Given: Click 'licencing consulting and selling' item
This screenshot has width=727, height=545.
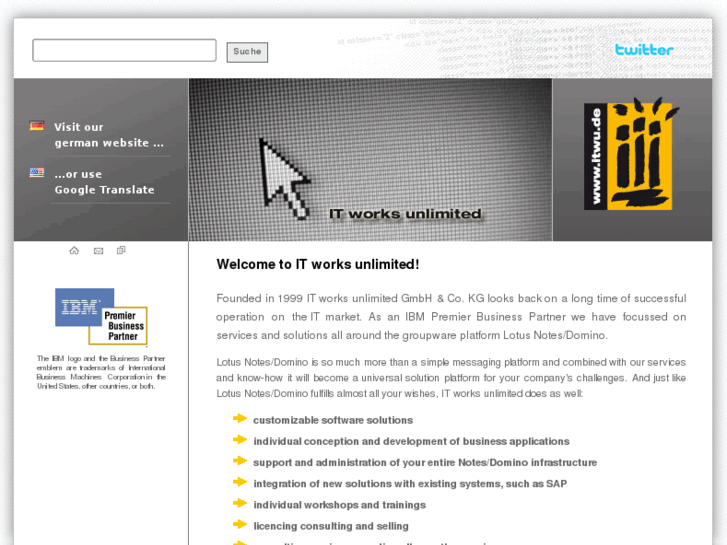Looking at the screenshot, I should pos(331,526).
